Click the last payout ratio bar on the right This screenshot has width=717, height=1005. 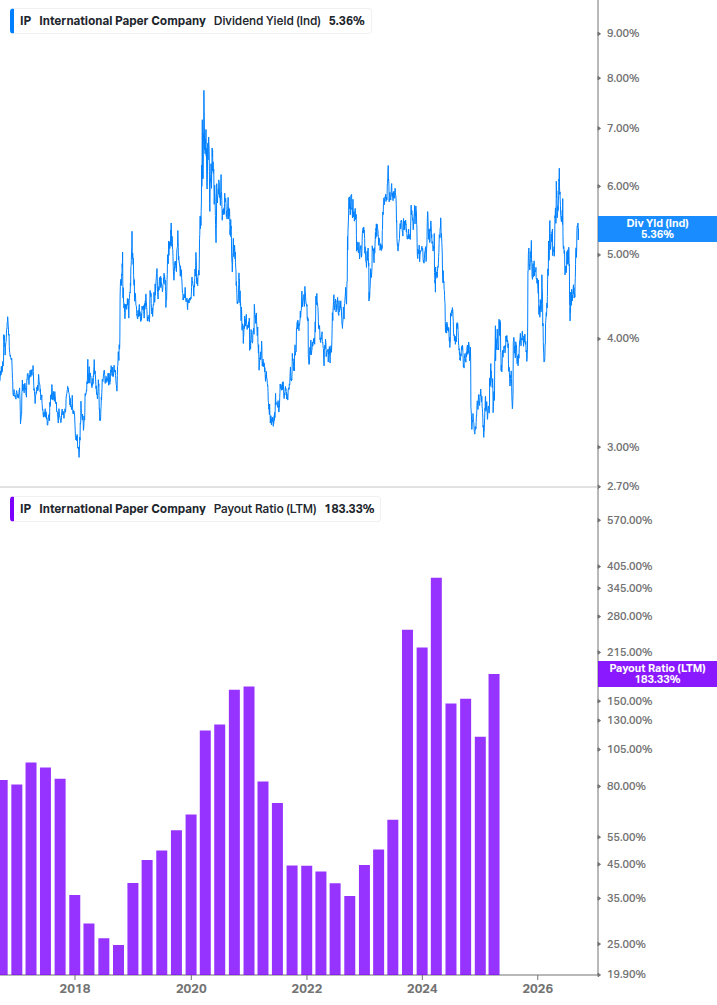[x=494, y=824]
